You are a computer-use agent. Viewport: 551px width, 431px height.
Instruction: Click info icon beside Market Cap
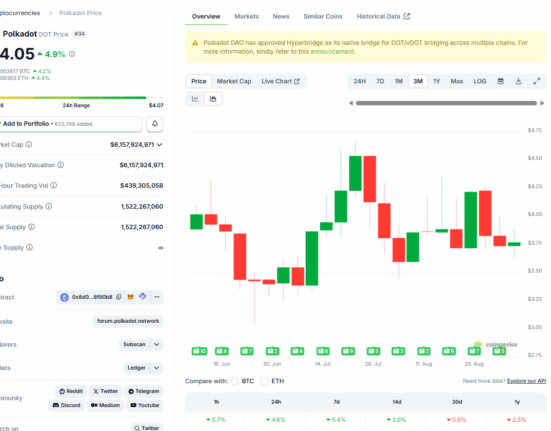pos(29,144)
